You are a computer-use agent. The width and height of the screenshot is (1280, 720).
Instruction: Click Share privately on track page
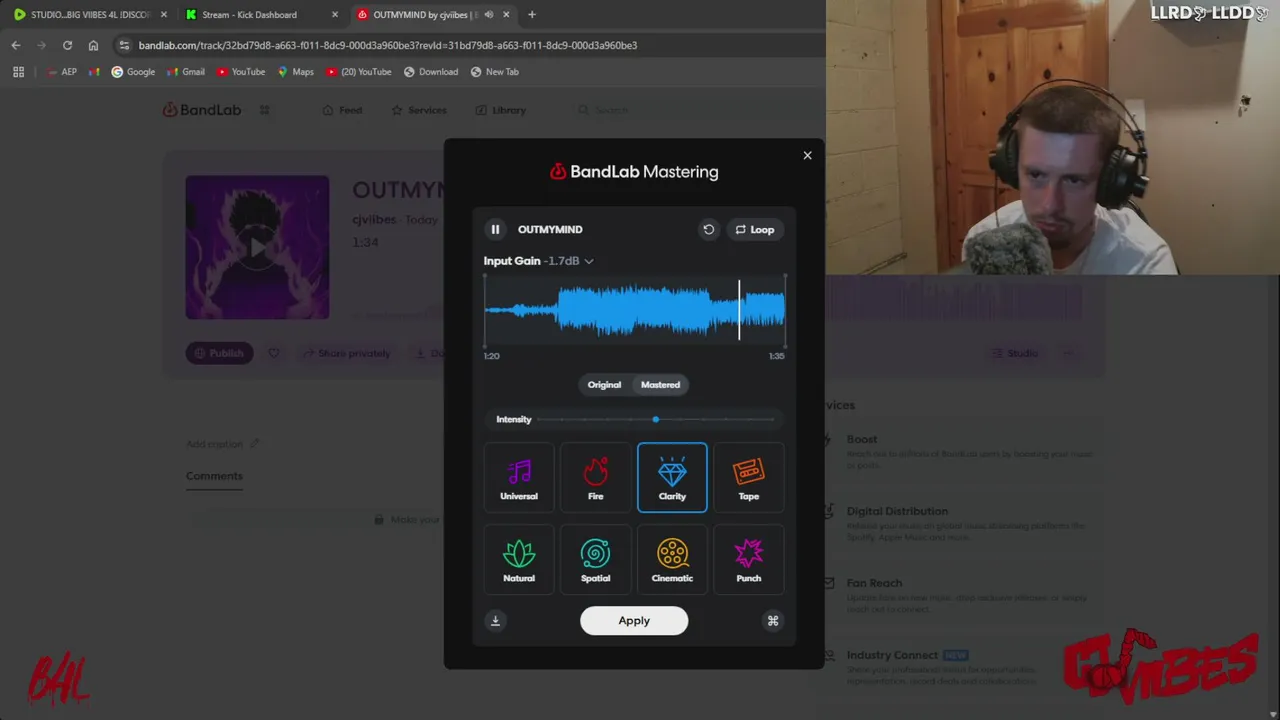(346, 353)
